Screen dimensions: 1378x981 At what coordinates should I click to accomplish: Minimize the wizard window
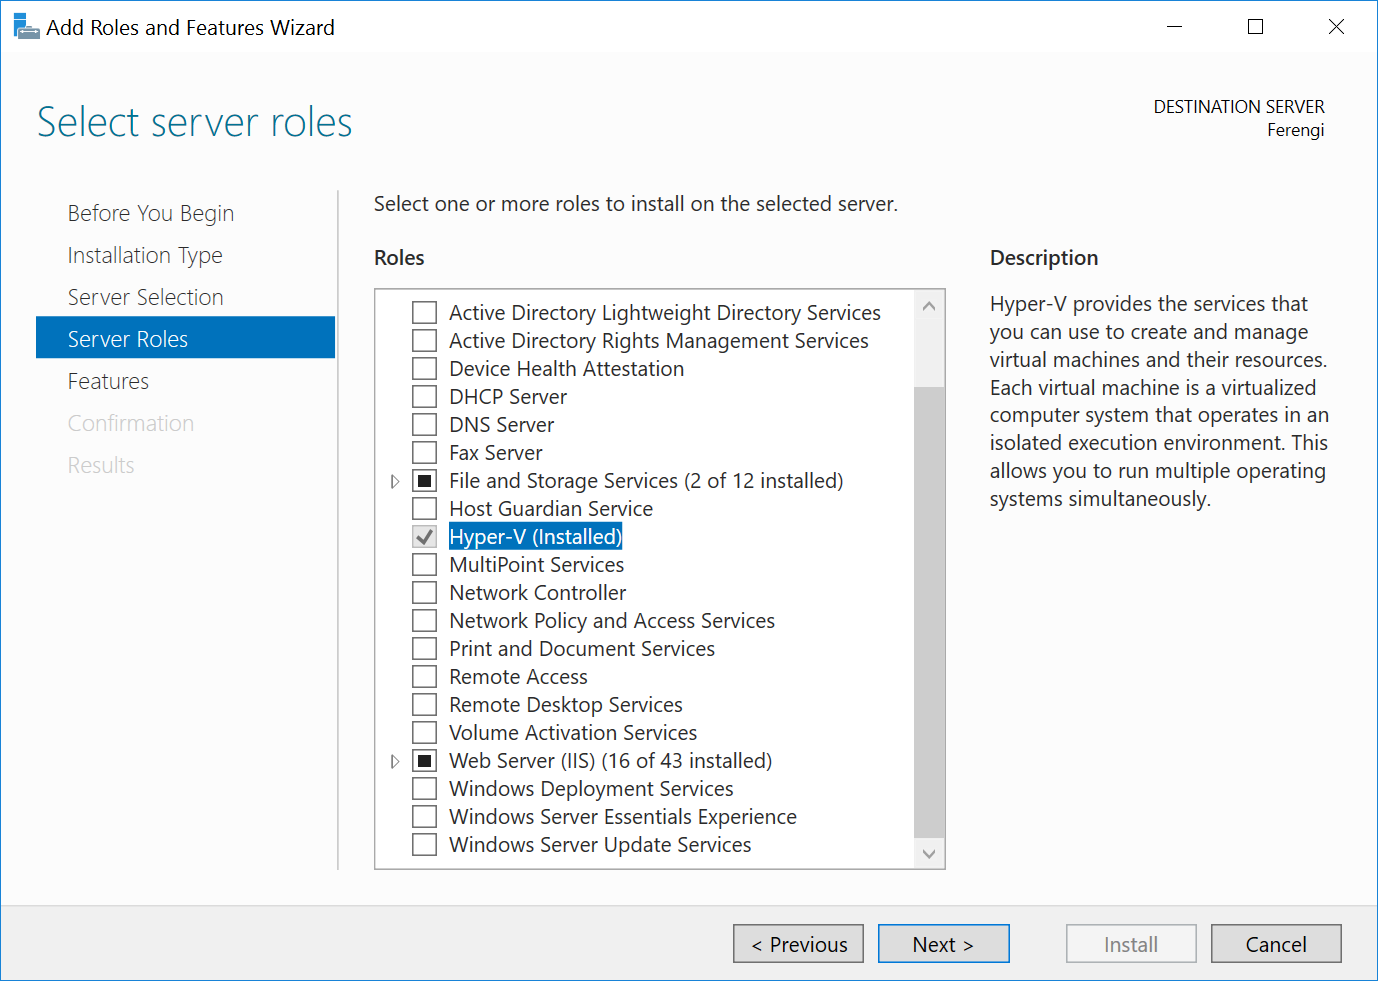(1175, 27)
